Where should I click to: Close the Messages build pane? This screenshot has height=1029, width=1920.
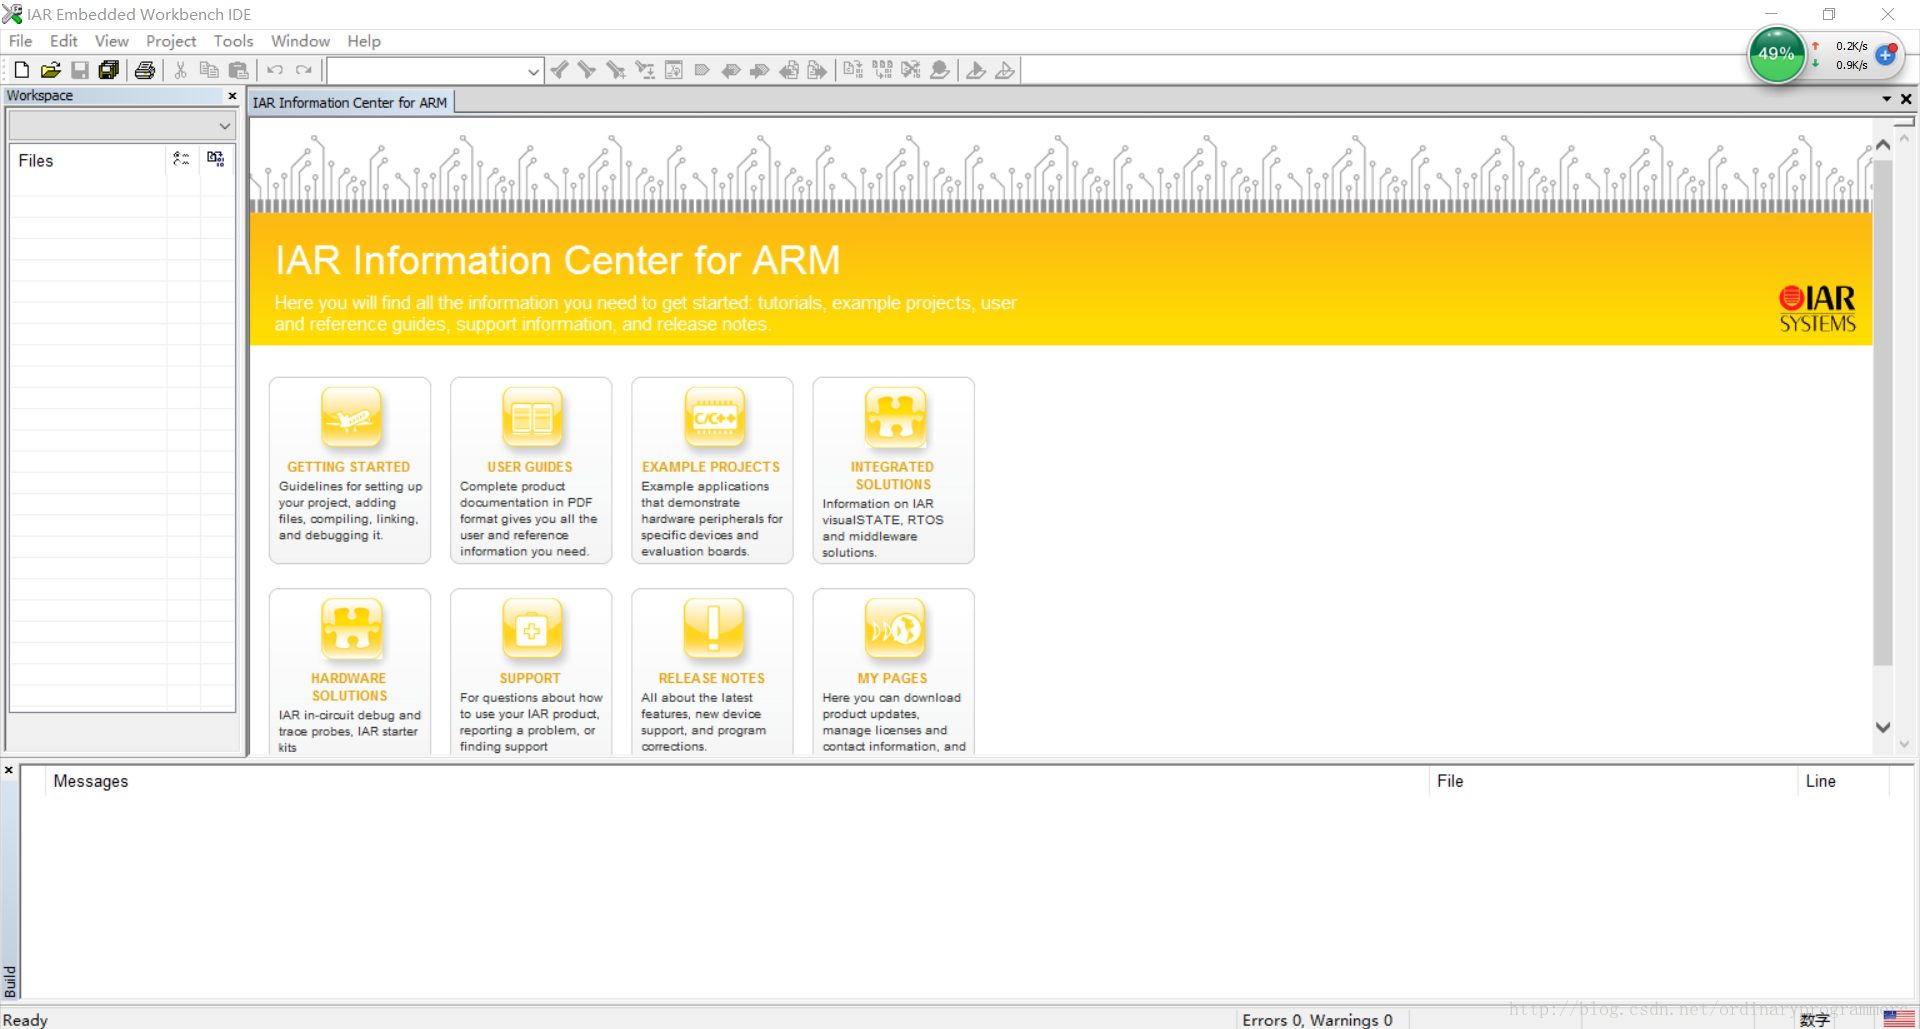pyautogui.click(x=9, y=770)
